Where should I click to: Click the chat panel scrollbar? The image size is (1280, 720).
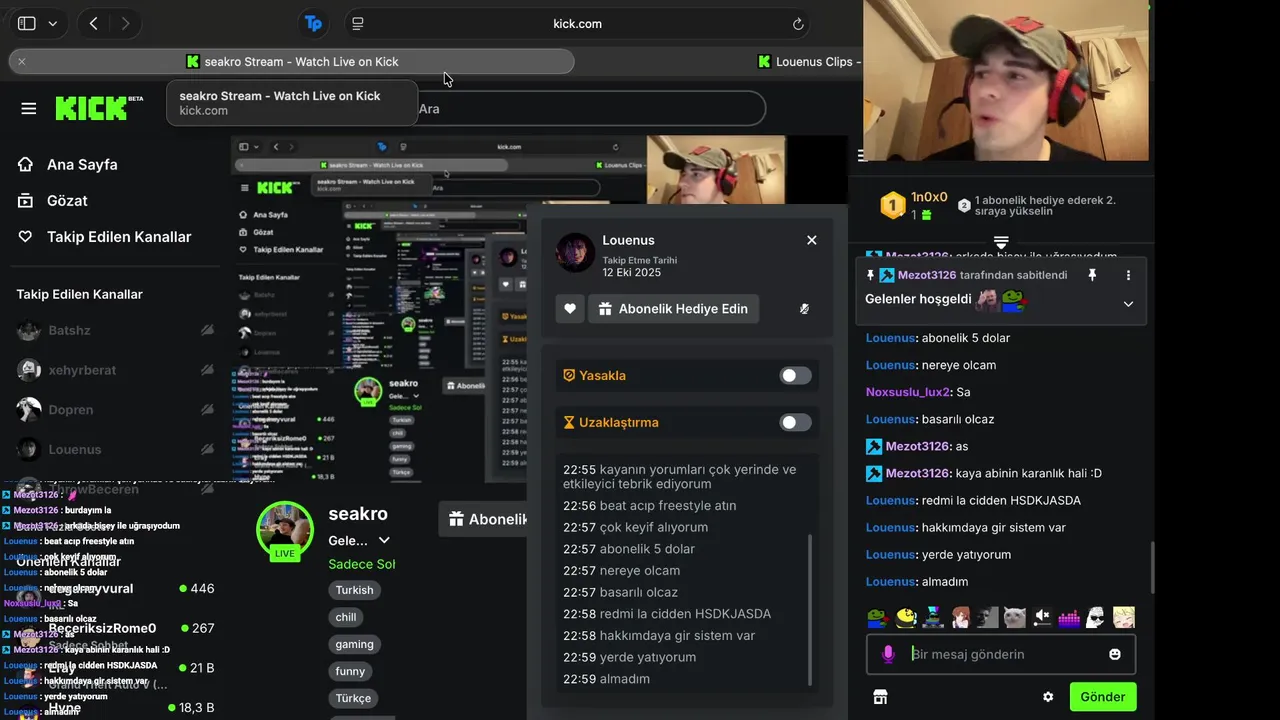[x=1152, y=568]
